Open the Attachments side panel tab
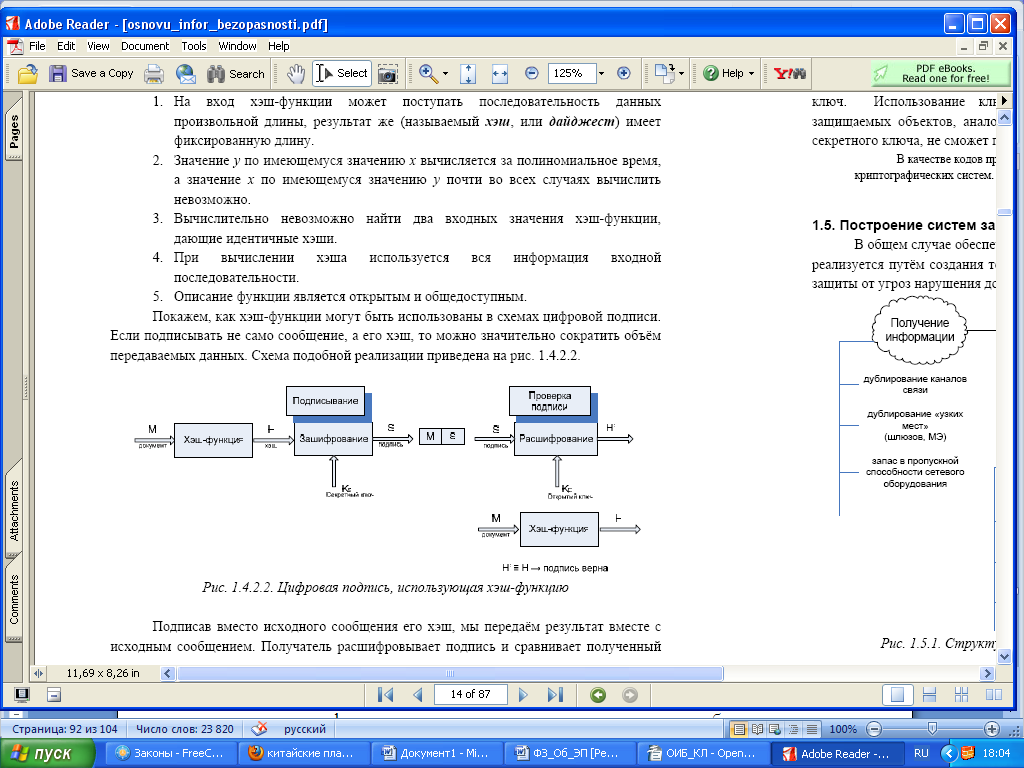1024x768 pixels. click(x=14, y=509)
